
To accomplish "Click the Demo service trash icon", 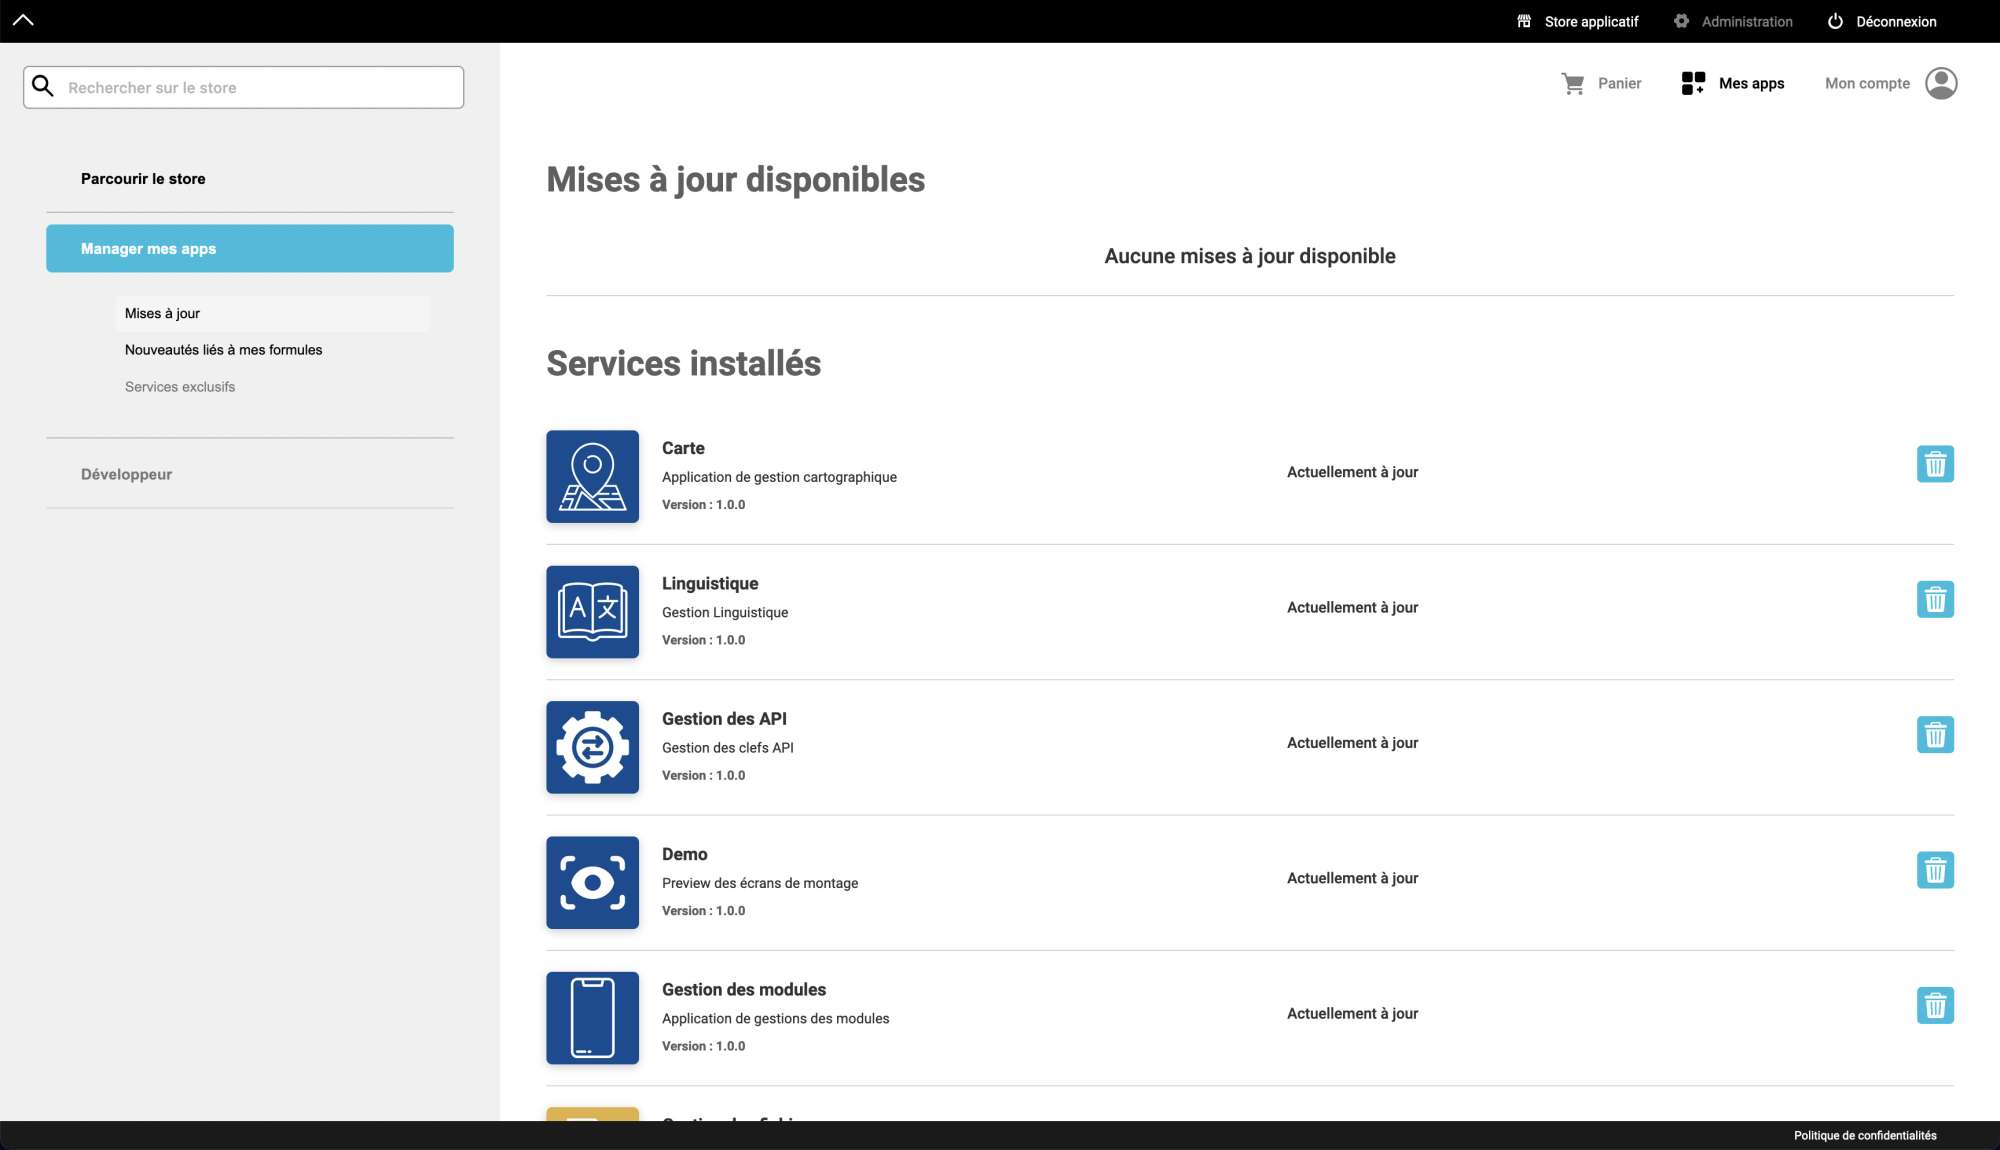I will pyautogui.click(x=1935, y=870).
